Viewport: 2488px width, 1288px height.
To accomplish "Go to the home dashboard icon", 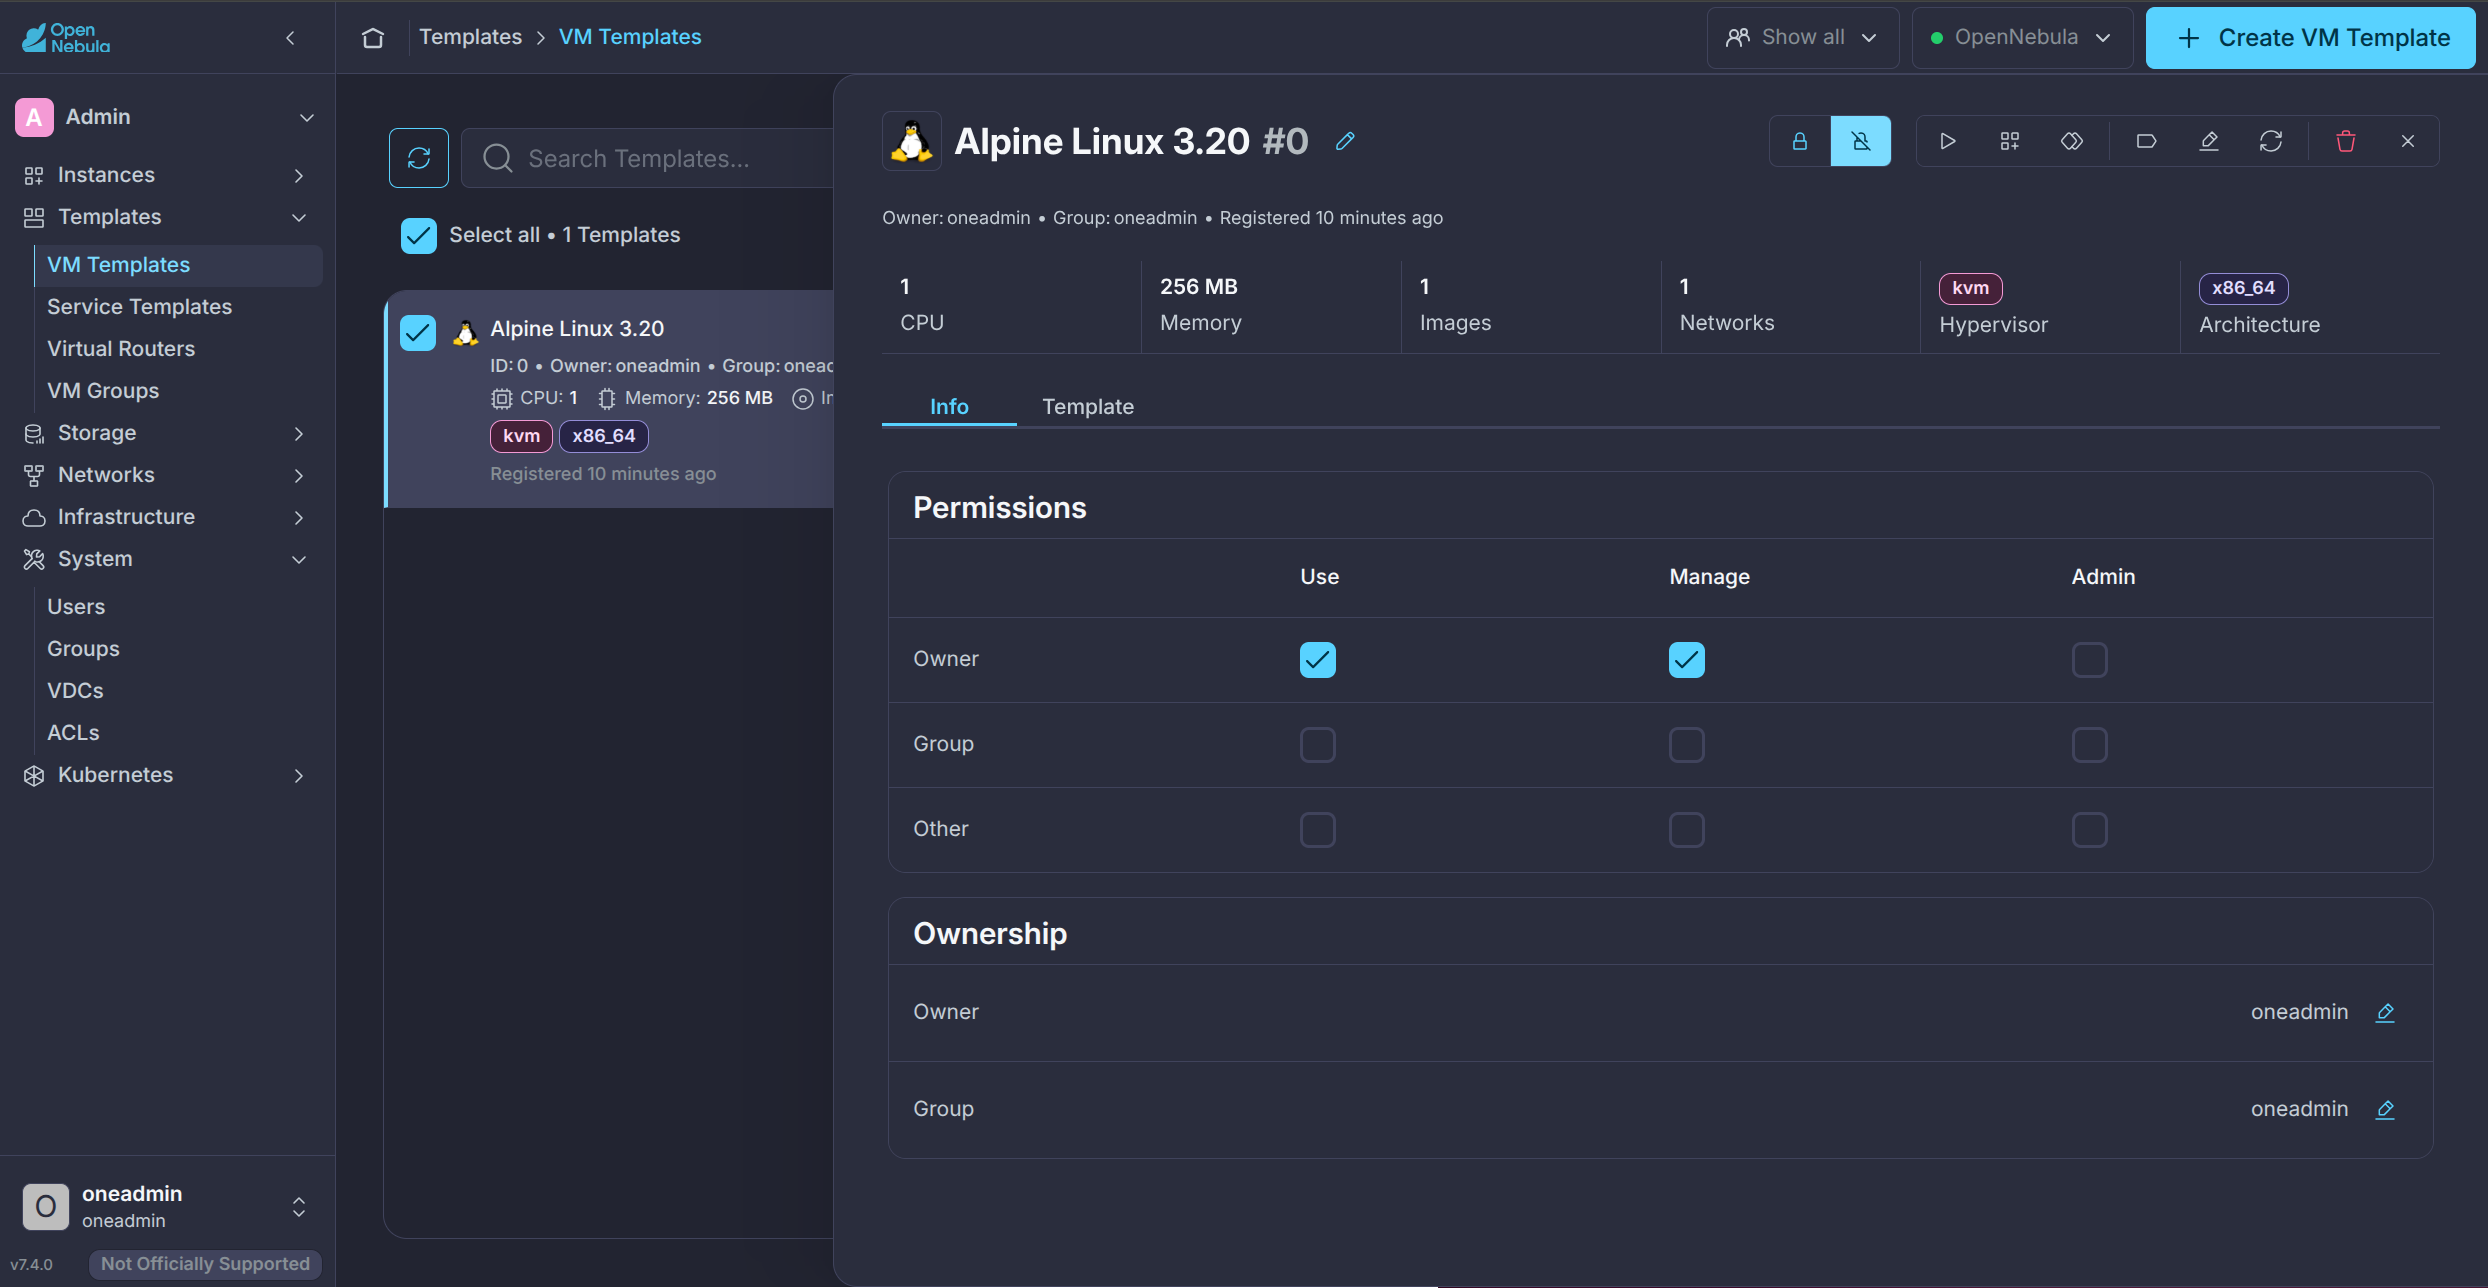I will click(373, 37).
